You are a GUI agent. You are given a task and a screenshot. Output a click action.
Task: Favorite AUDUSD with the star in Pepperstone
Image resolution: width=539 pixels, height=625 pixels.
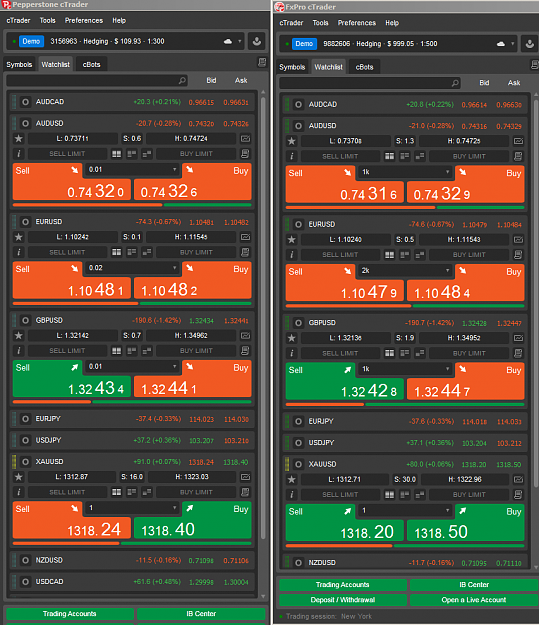[x=19, y=139]
